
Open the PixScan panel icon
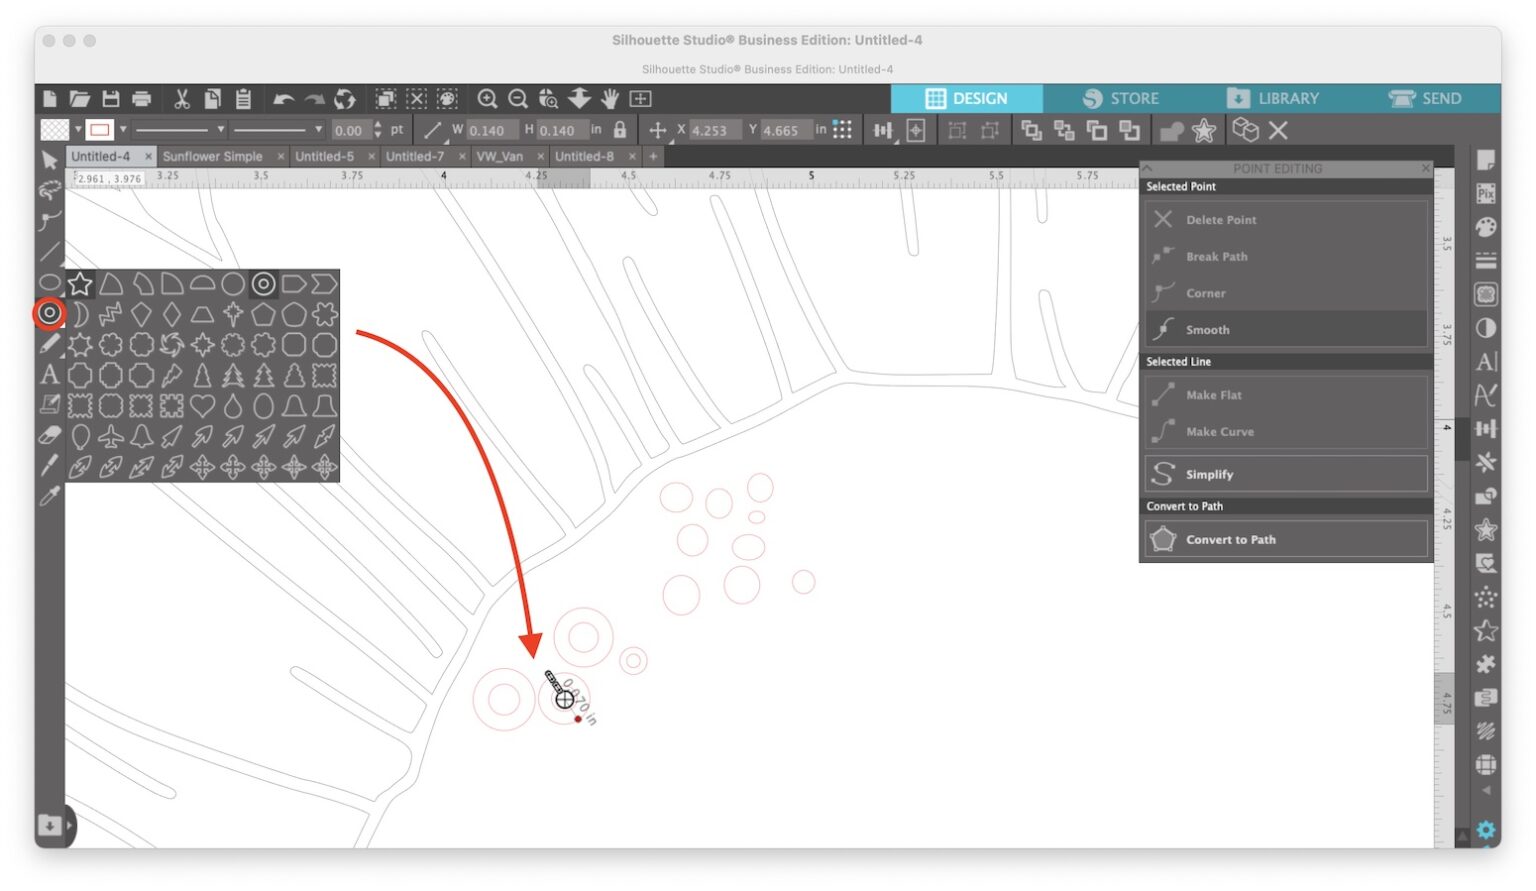click(1486, 191)
